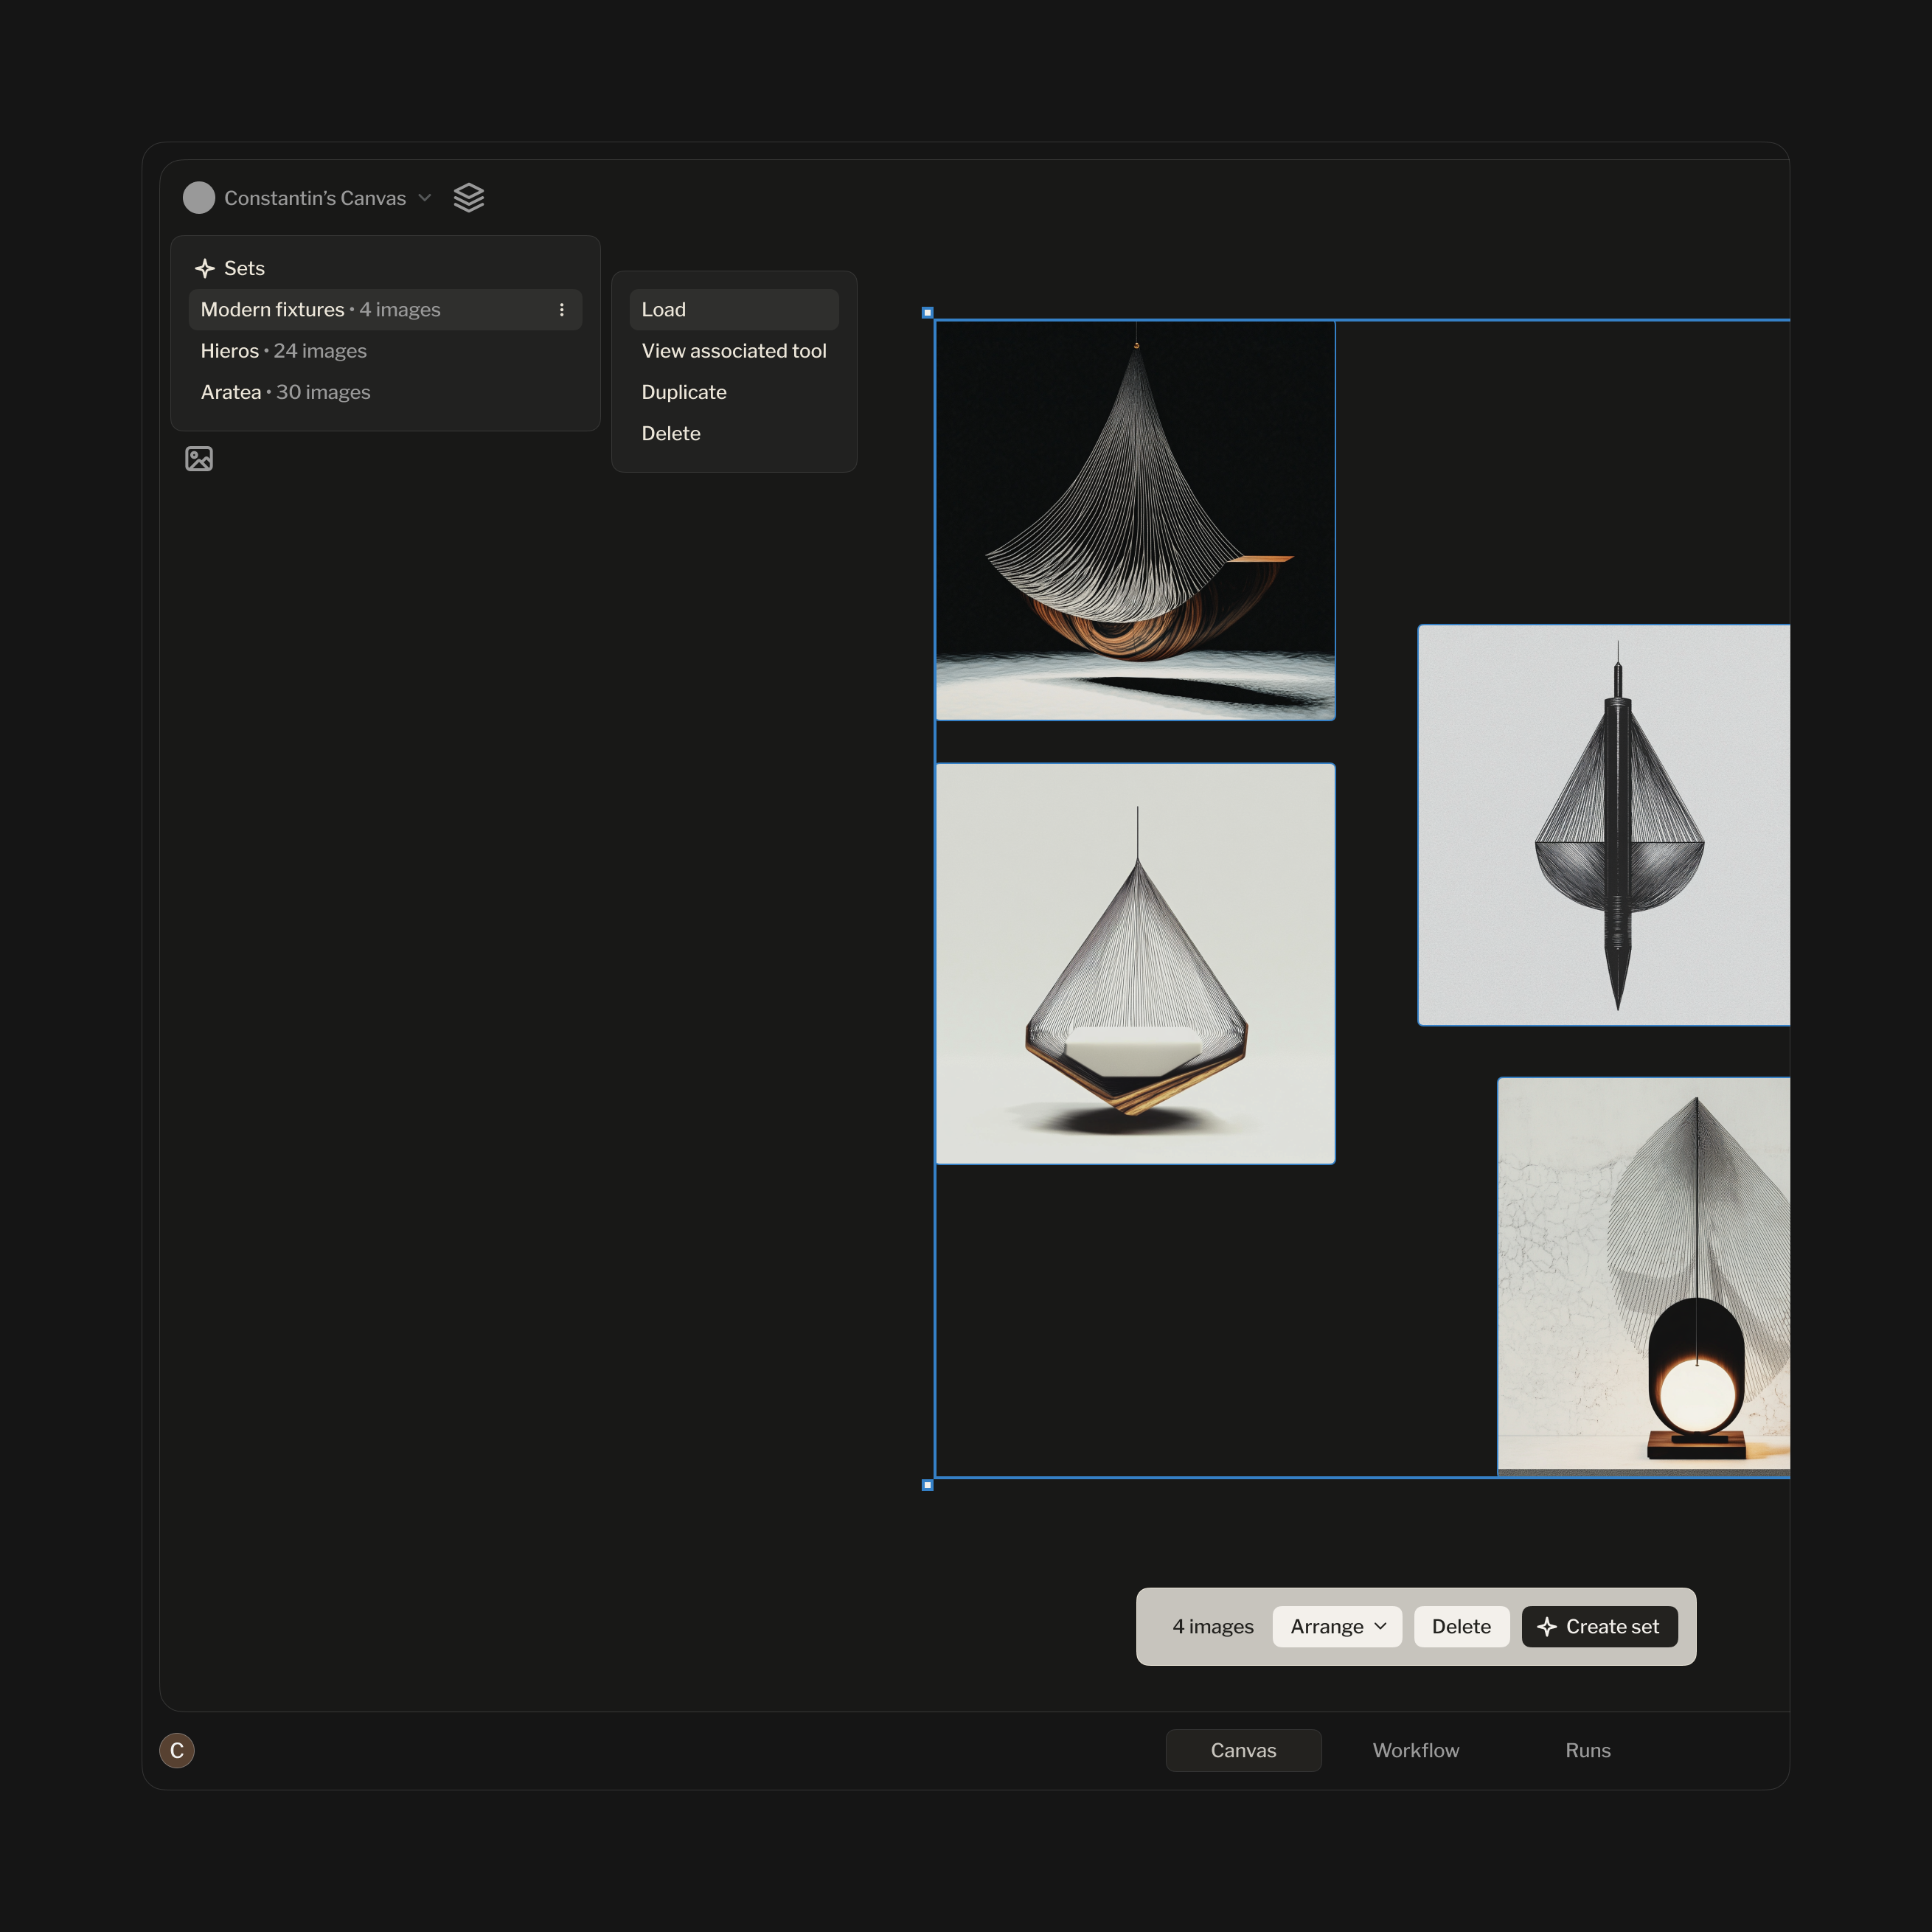Click the top-left selection handle

click(x=927, y=313)
